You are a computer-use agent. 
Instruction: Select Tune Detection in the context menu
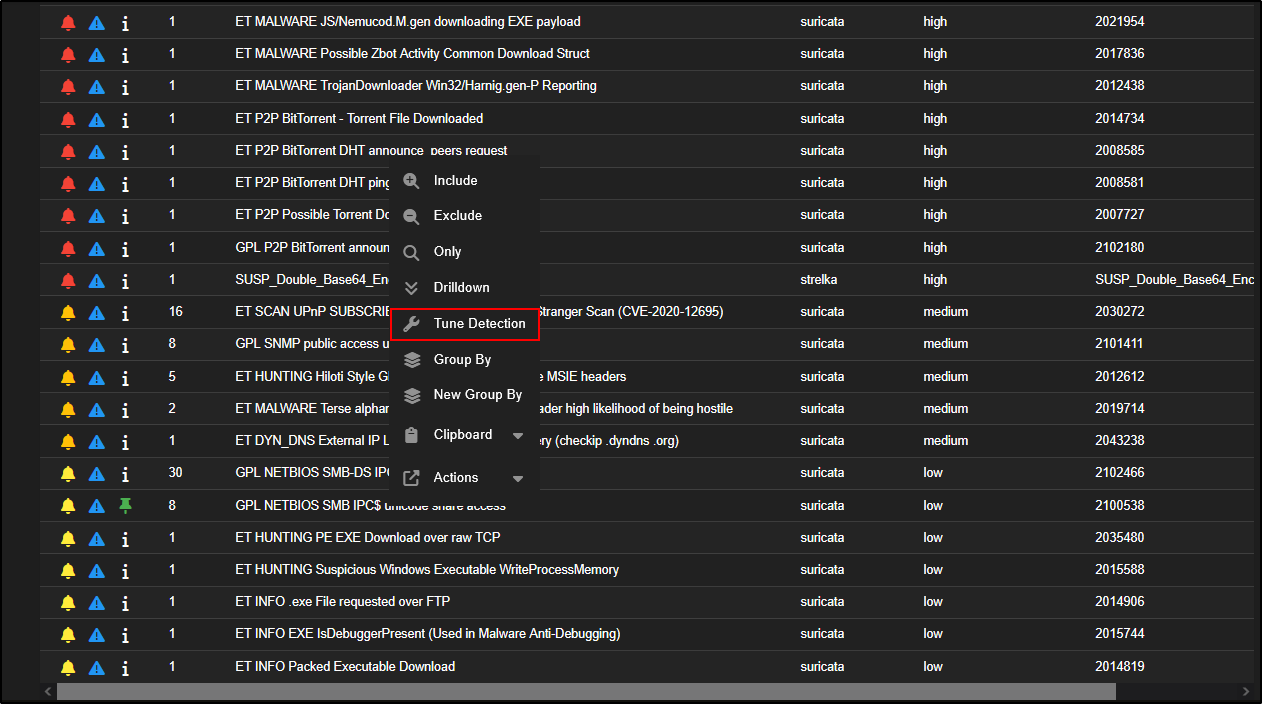point(479,324)
